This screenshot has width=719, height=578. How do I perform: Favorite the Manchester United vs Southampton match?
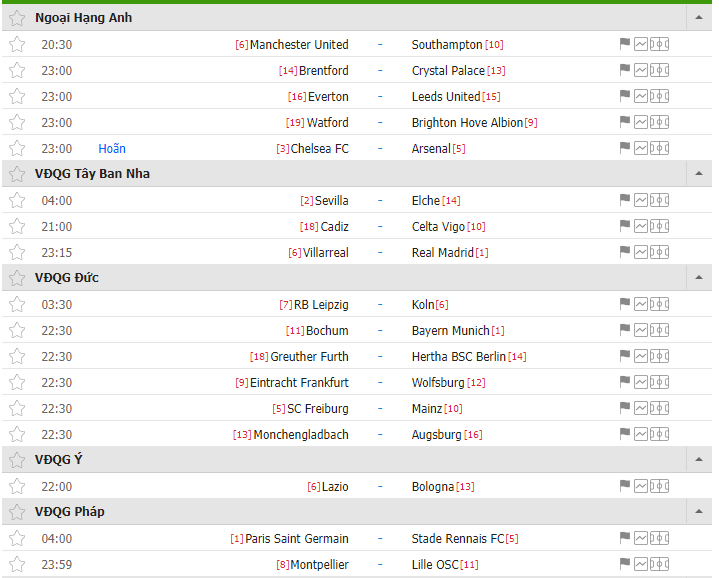click(x=17, y=44)
